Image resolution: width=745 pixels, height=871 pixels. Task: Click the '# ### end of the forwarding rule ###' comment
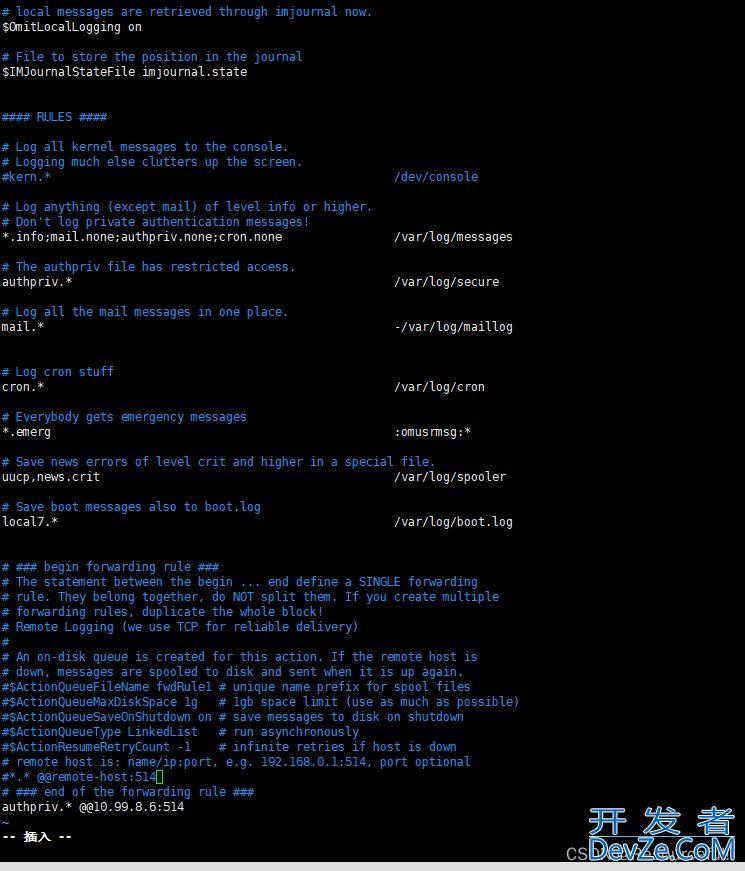[128, 792]
